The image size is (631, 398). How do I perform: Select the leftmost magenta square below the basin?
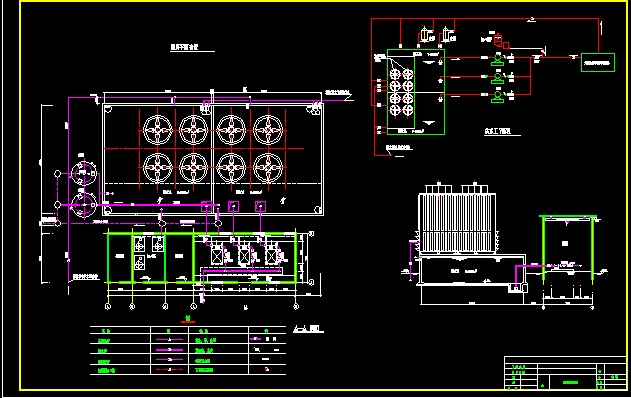click(206, 206)
